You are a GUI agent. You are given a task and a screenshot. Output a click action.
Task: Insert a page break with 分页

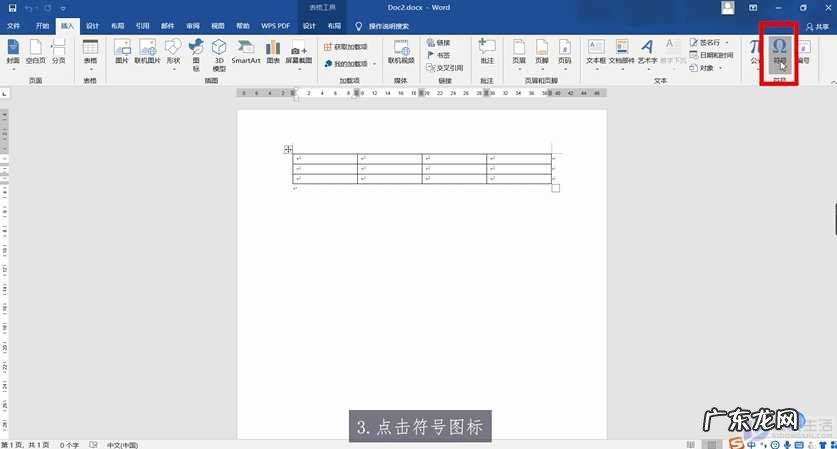tap(59, 52)
